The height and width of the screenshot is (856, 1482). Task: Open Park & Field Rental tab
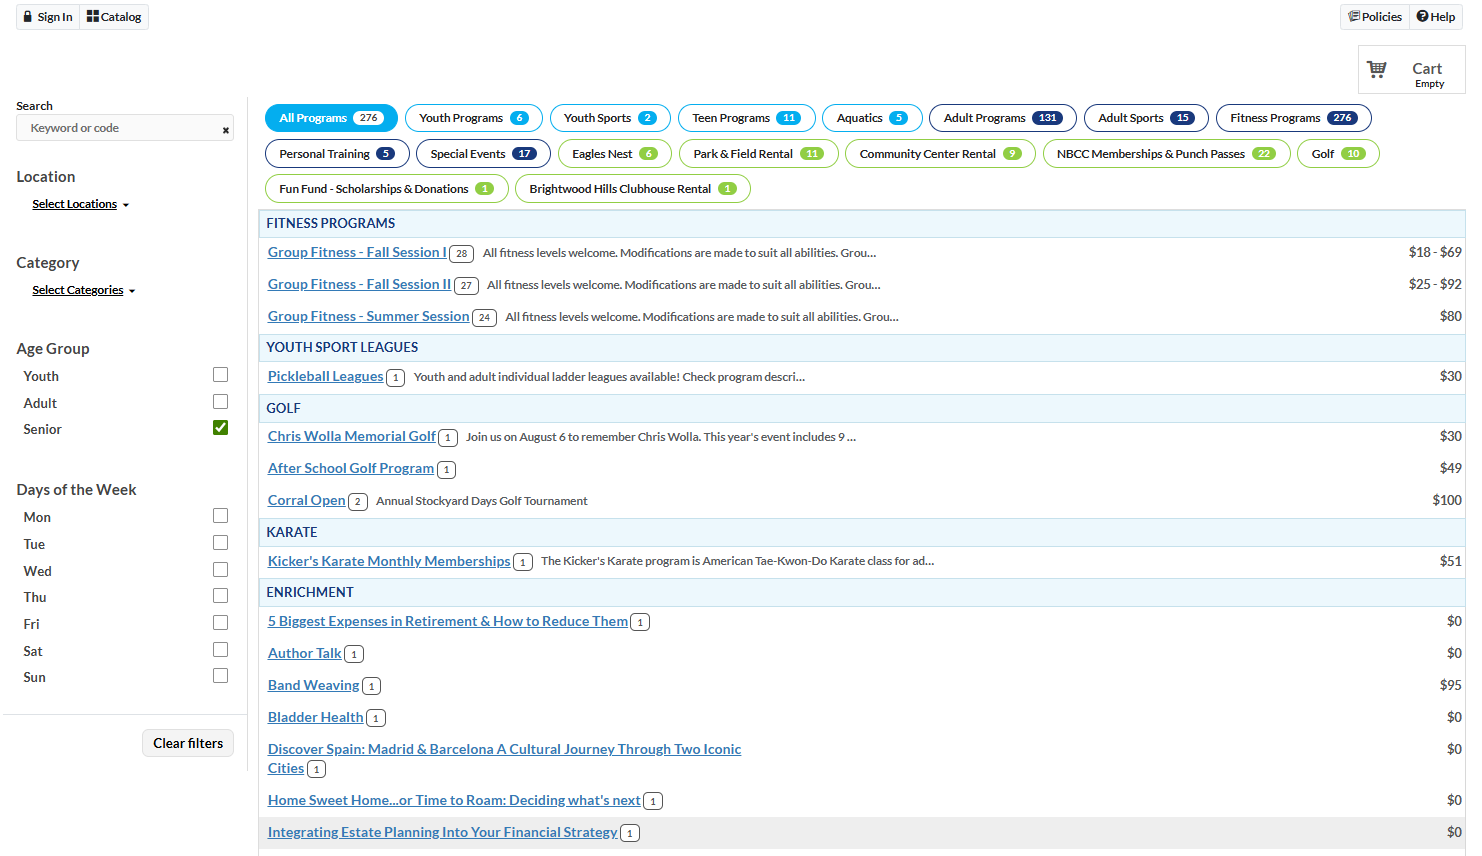click(759, 154)
